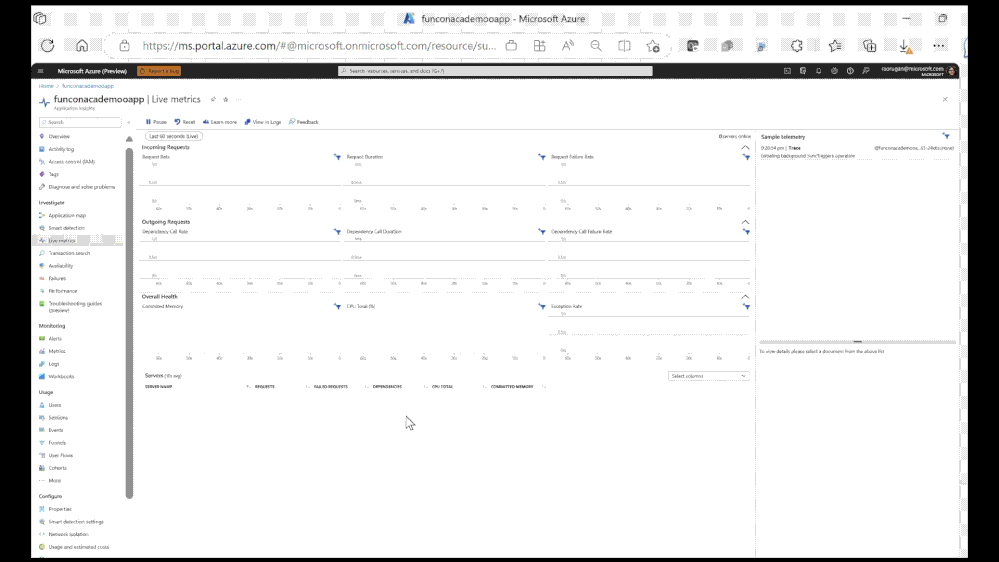
Task: Collapse the sidebar with the chevron
Action: coord(129,122)
